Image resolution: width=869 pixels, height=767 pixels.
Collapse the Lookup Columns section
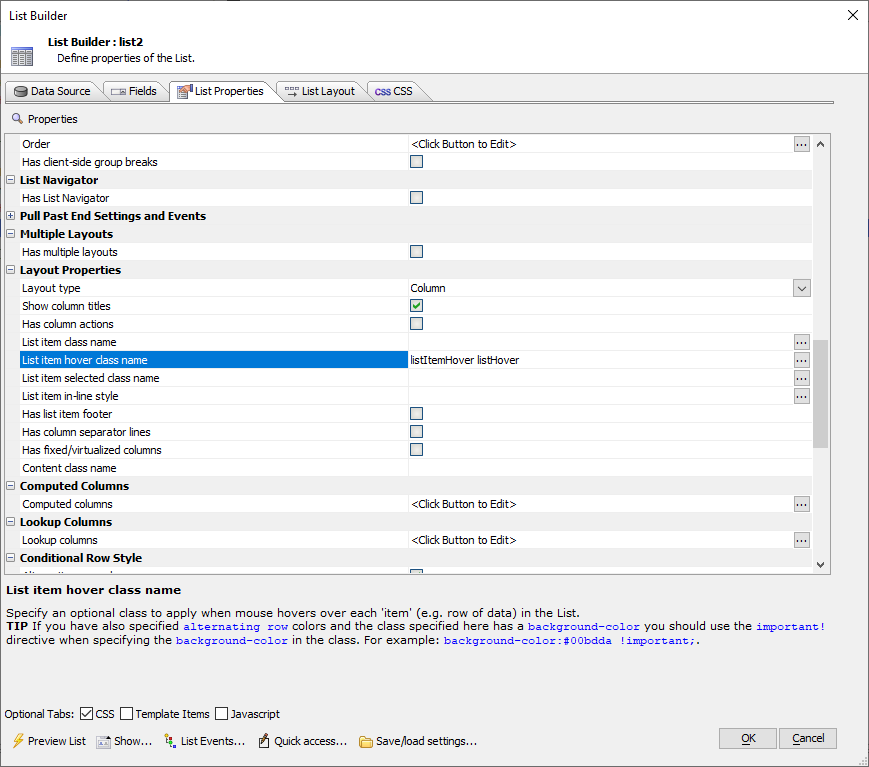(11, 521)
